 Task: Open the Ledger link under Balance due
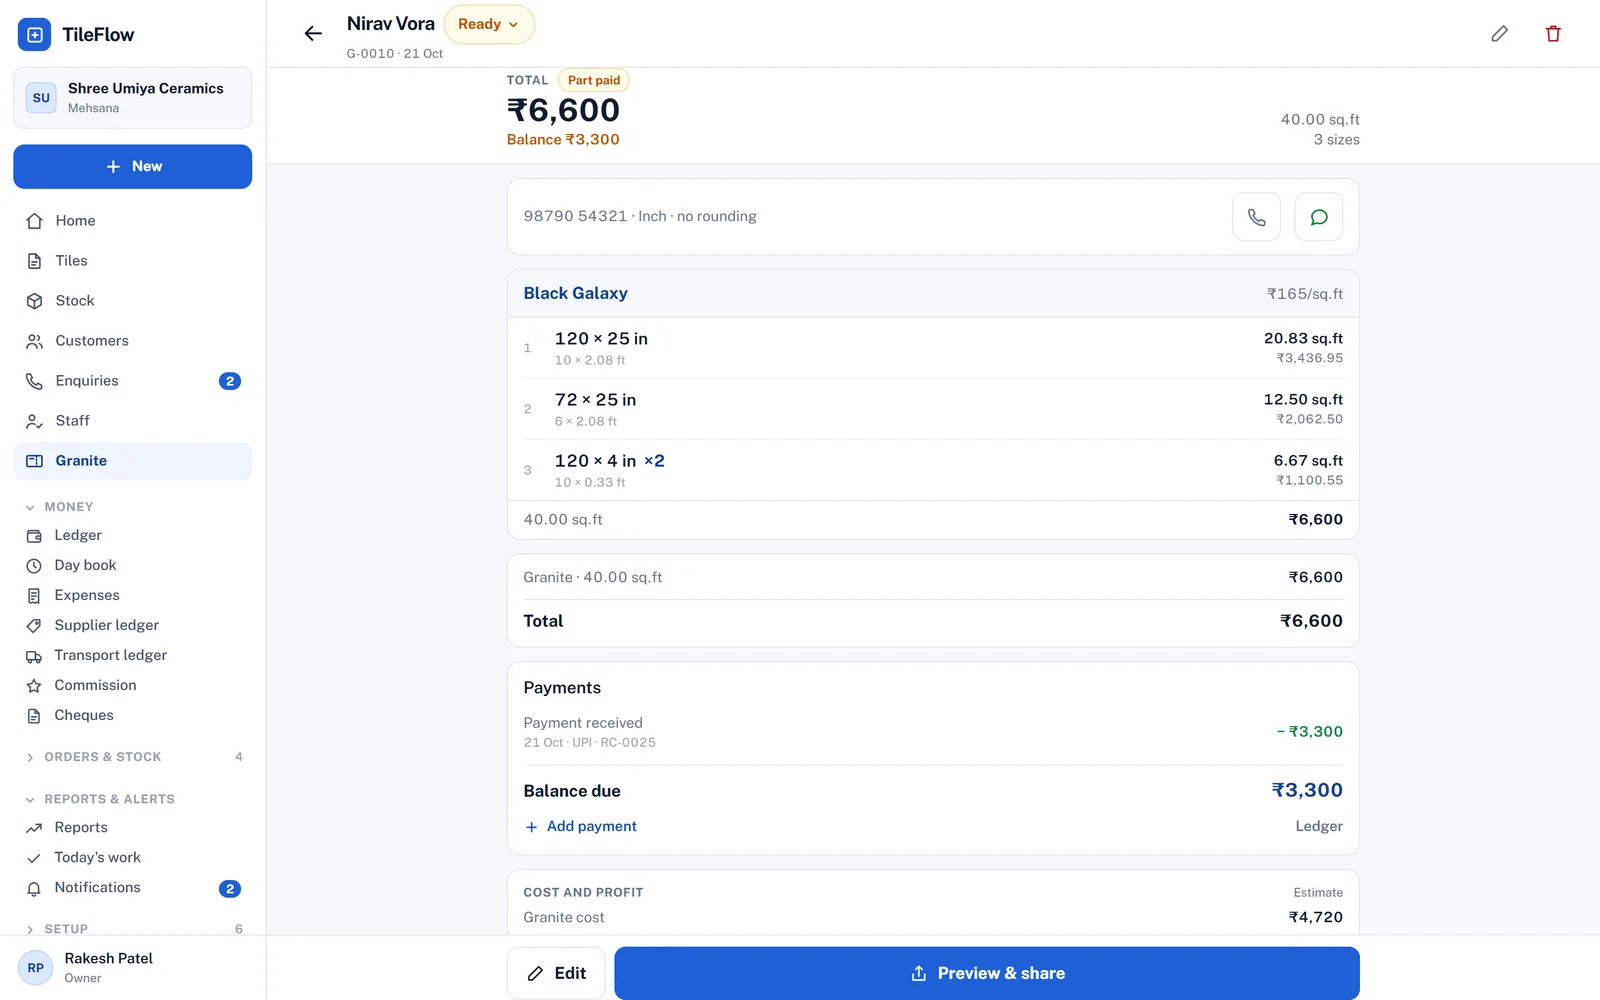1319,827
